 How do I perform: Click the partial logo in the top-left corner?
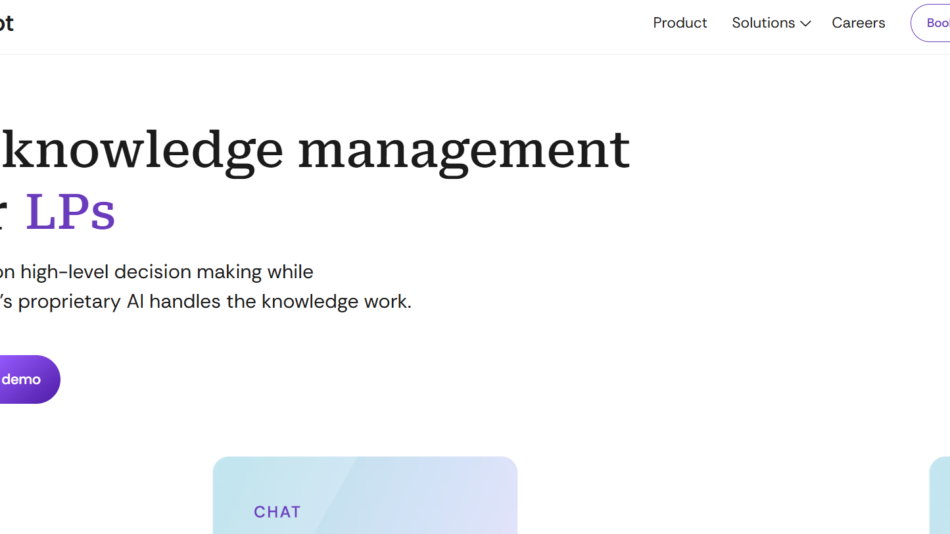(x=6, y=23)
